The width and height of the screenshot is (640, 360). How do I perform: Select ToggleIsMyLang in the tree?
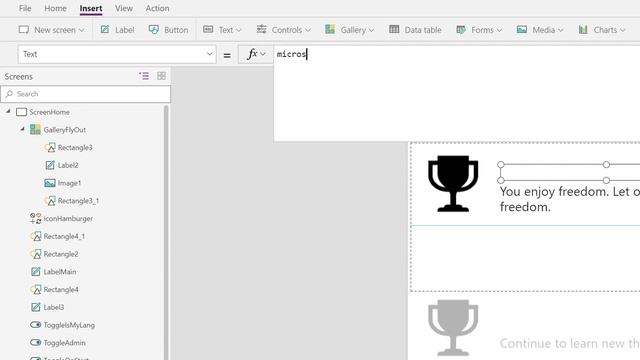69,325
